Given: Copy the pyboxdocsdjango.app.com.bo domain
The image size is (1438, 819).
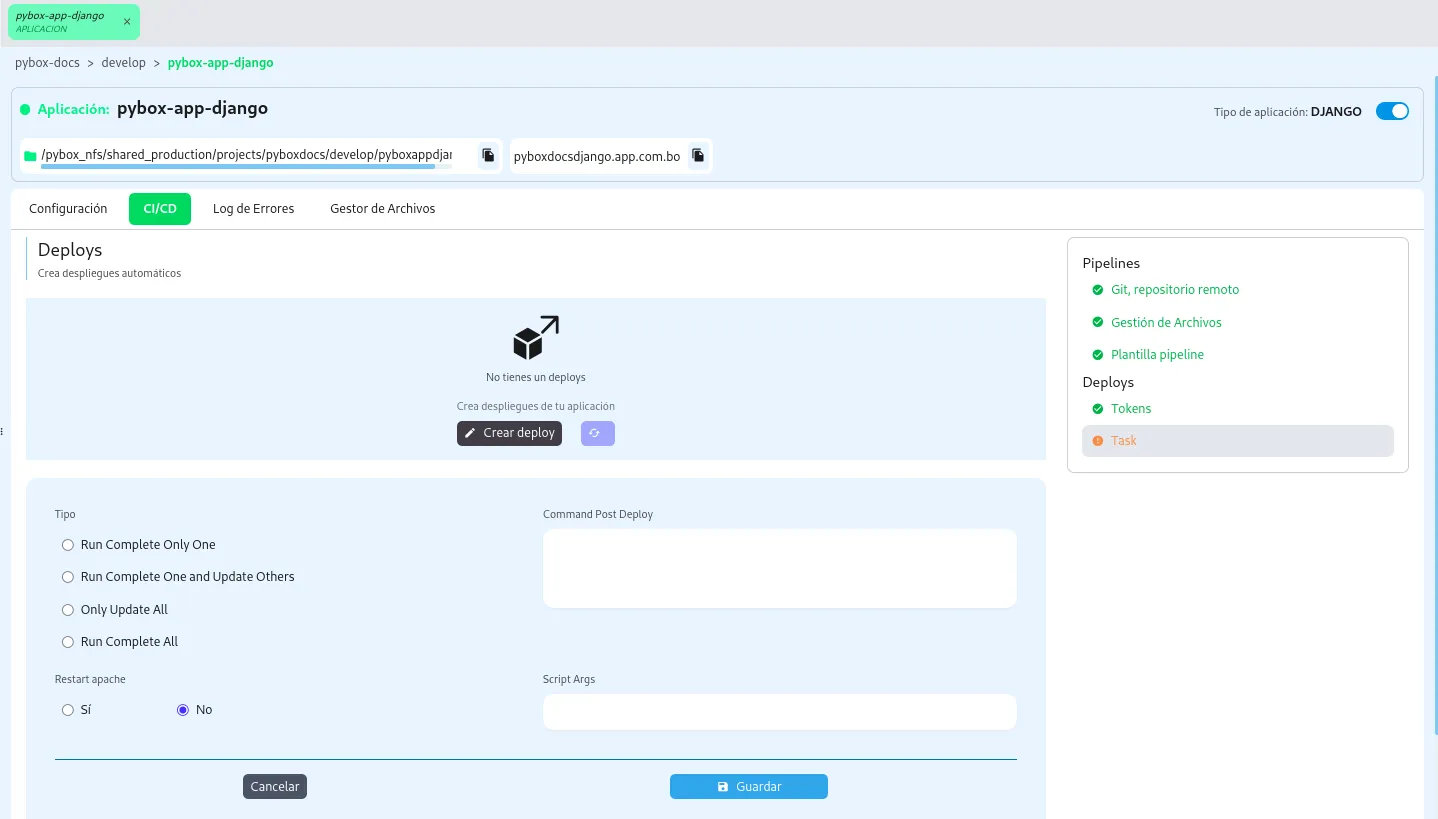Looking at the screenshot, I should click(698, 155).
